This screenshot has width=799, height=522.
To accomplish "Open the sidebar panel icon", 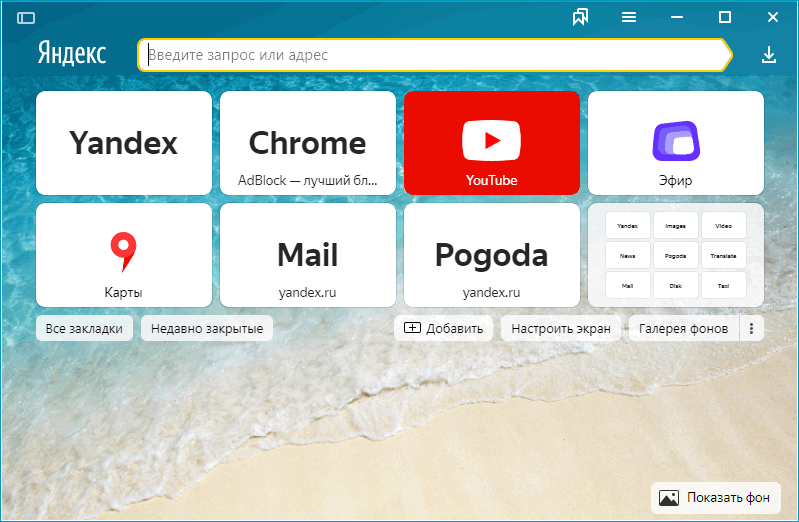I will pyautogui.click(x=26, y=17).
